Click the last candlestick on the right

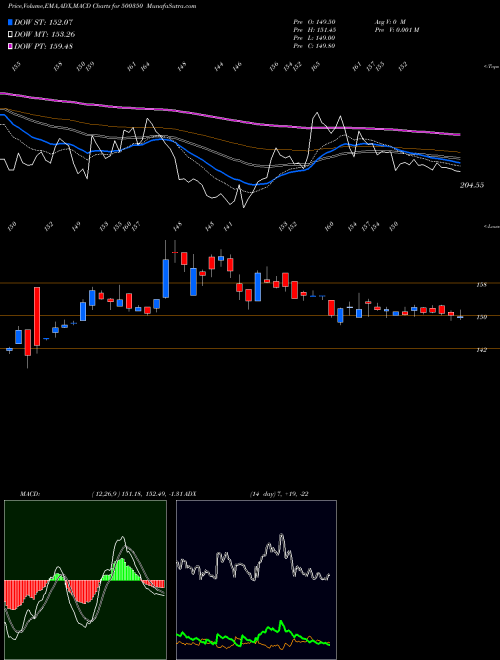(x=460, y=316)
